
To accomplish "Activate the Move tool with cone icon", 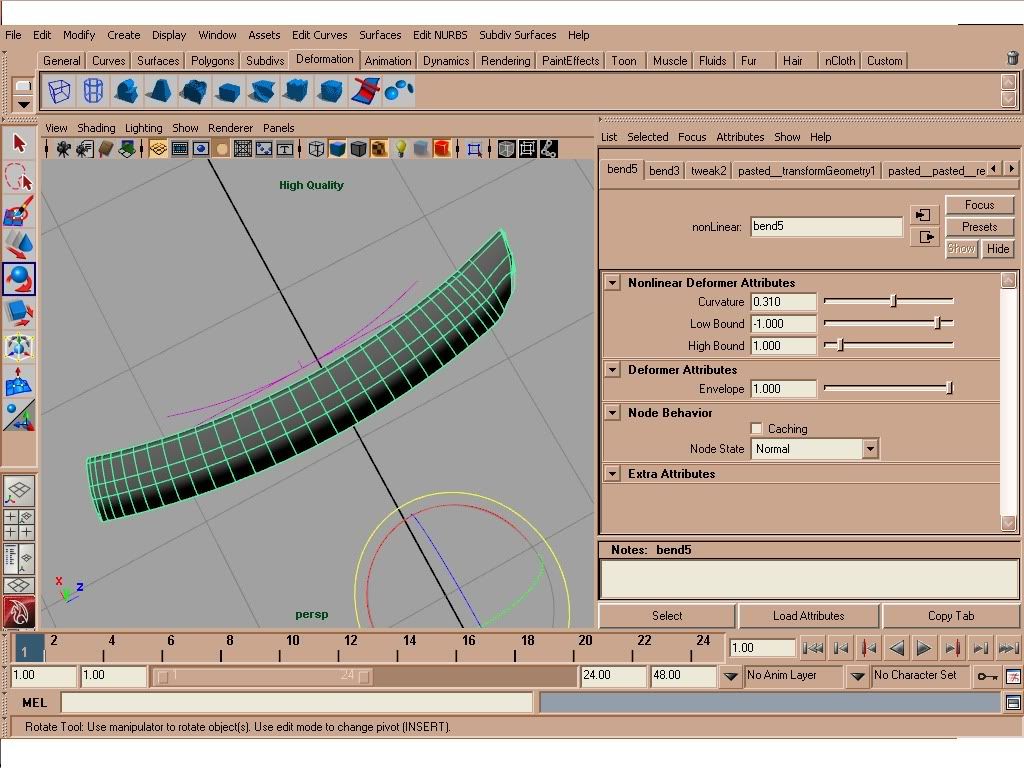I will pyautogui.click(x=19, y=244).
